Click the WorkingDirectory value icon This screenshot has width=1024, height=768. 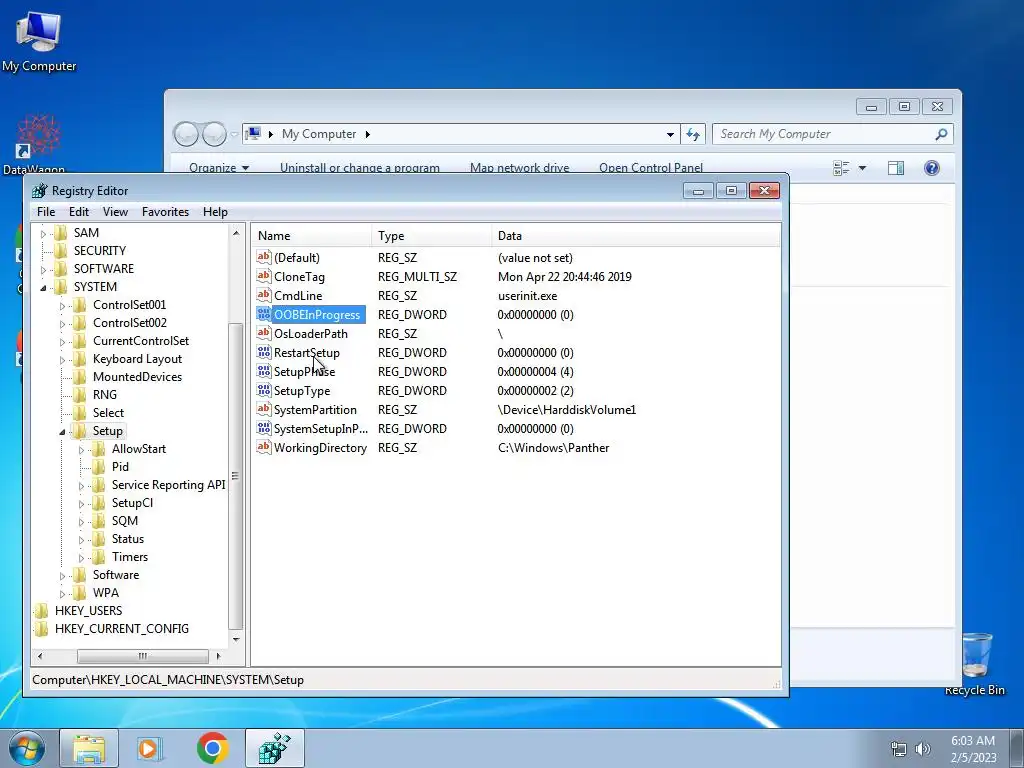coord(264,447)
